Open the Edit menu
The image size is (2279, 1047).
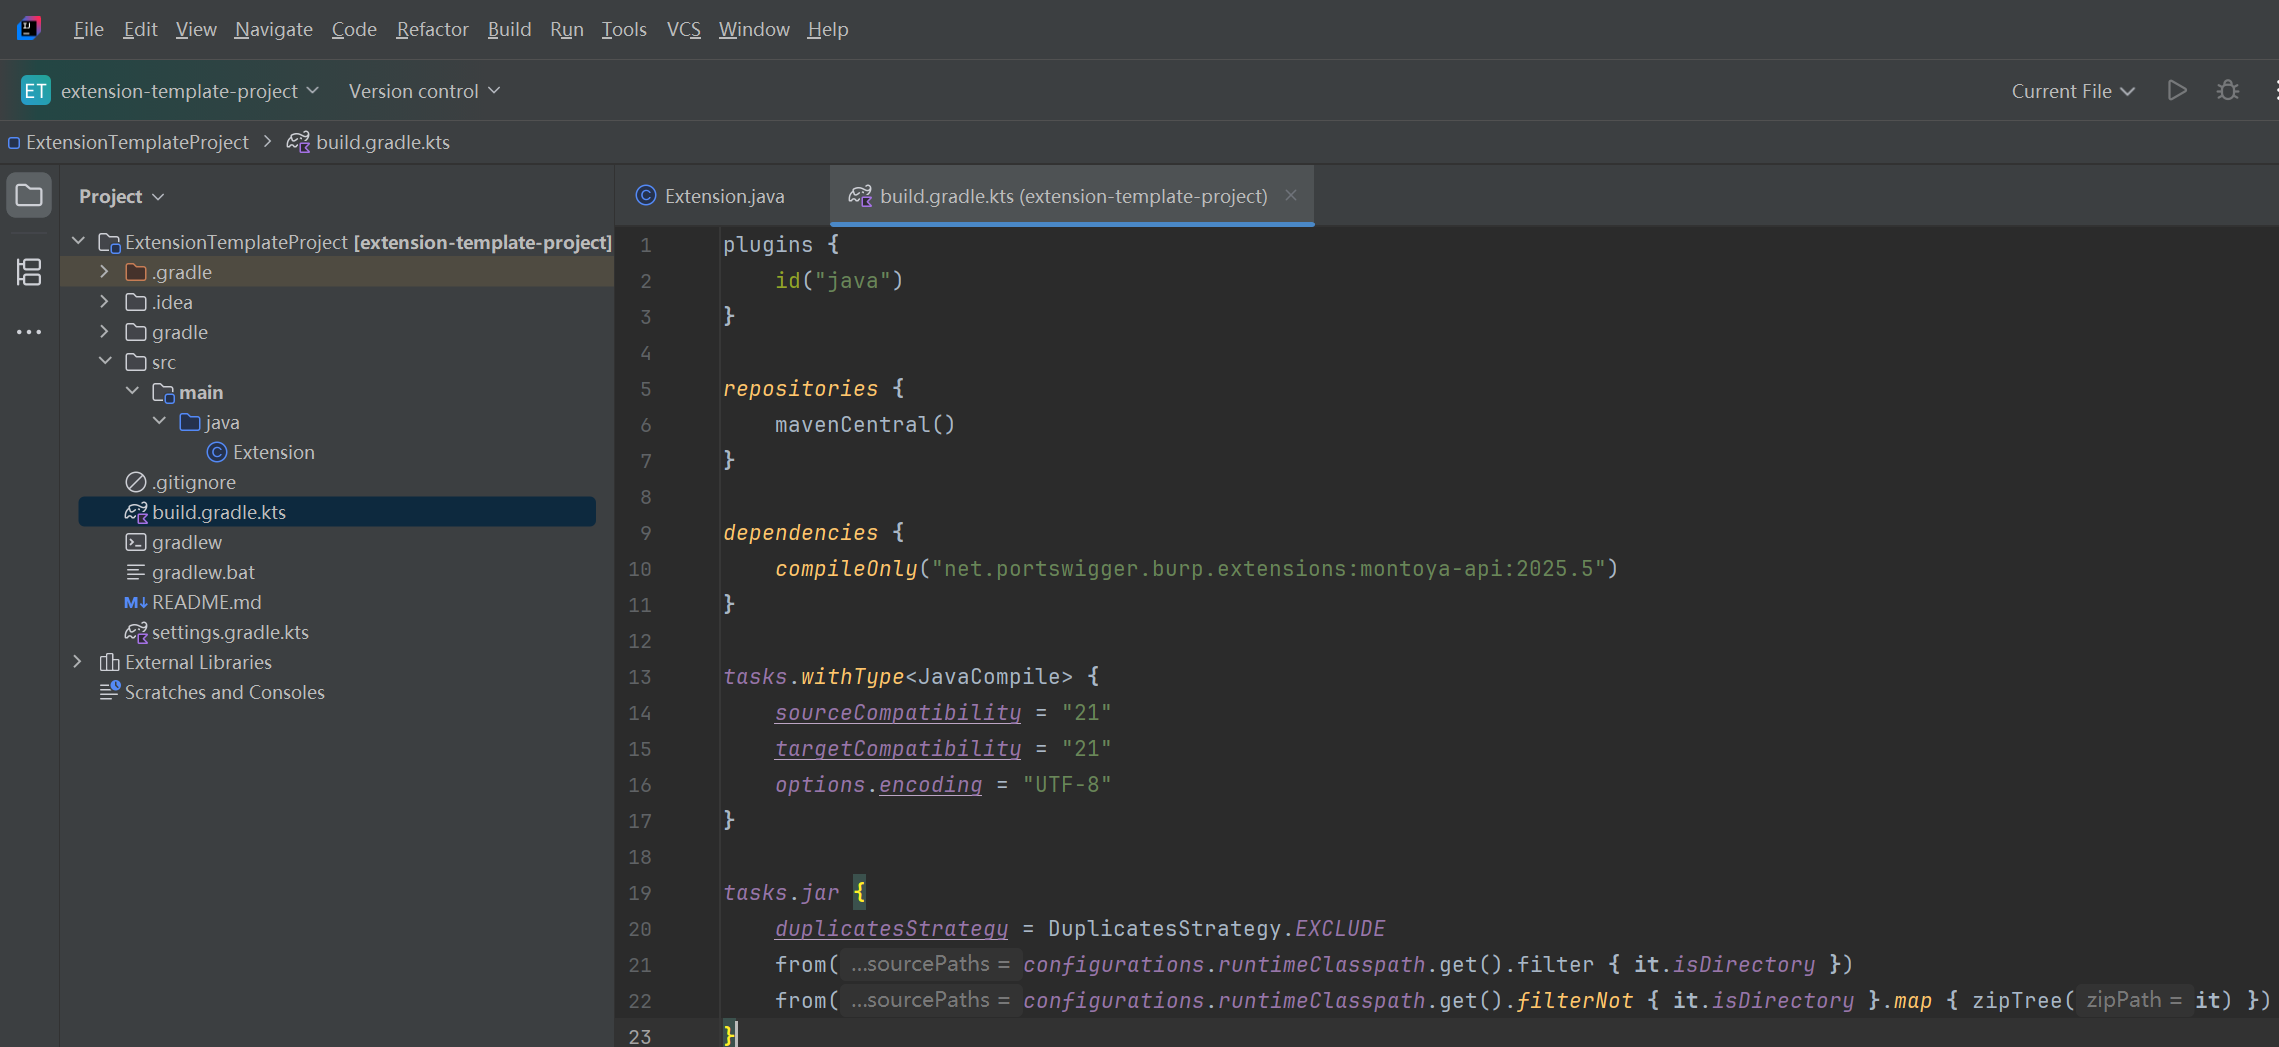click(x=140, y=29)
